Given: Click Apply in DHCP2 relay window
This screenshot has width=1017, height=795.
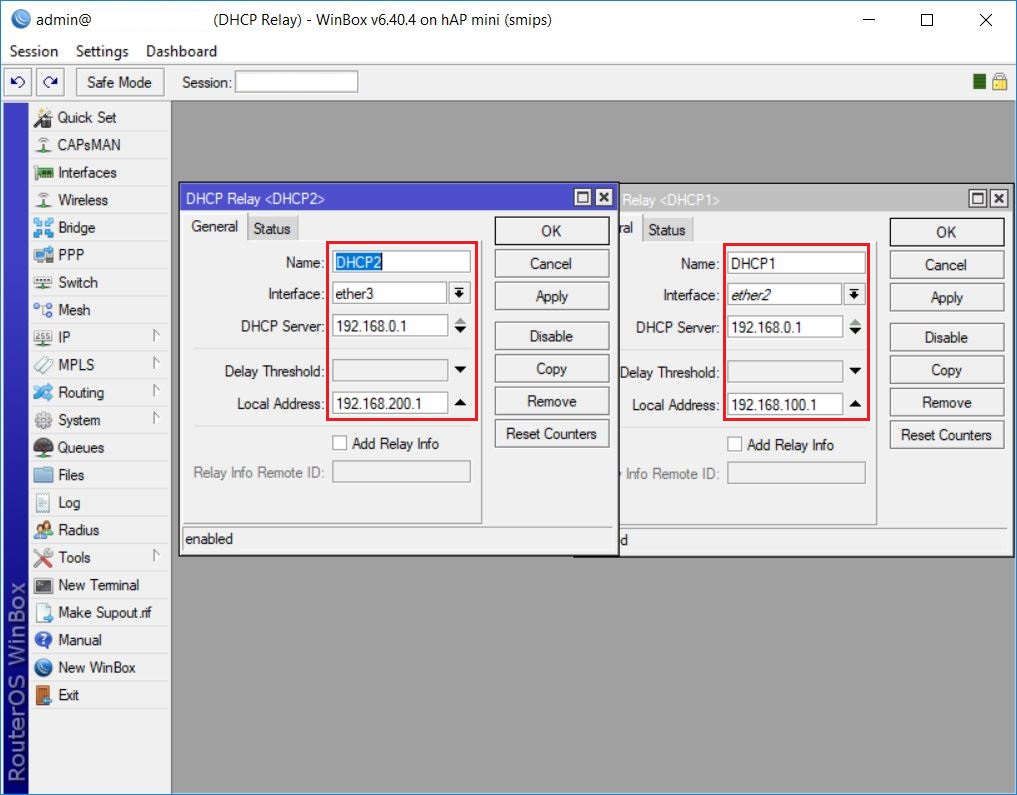Looking at the screenshot, I should click(551, 296).
